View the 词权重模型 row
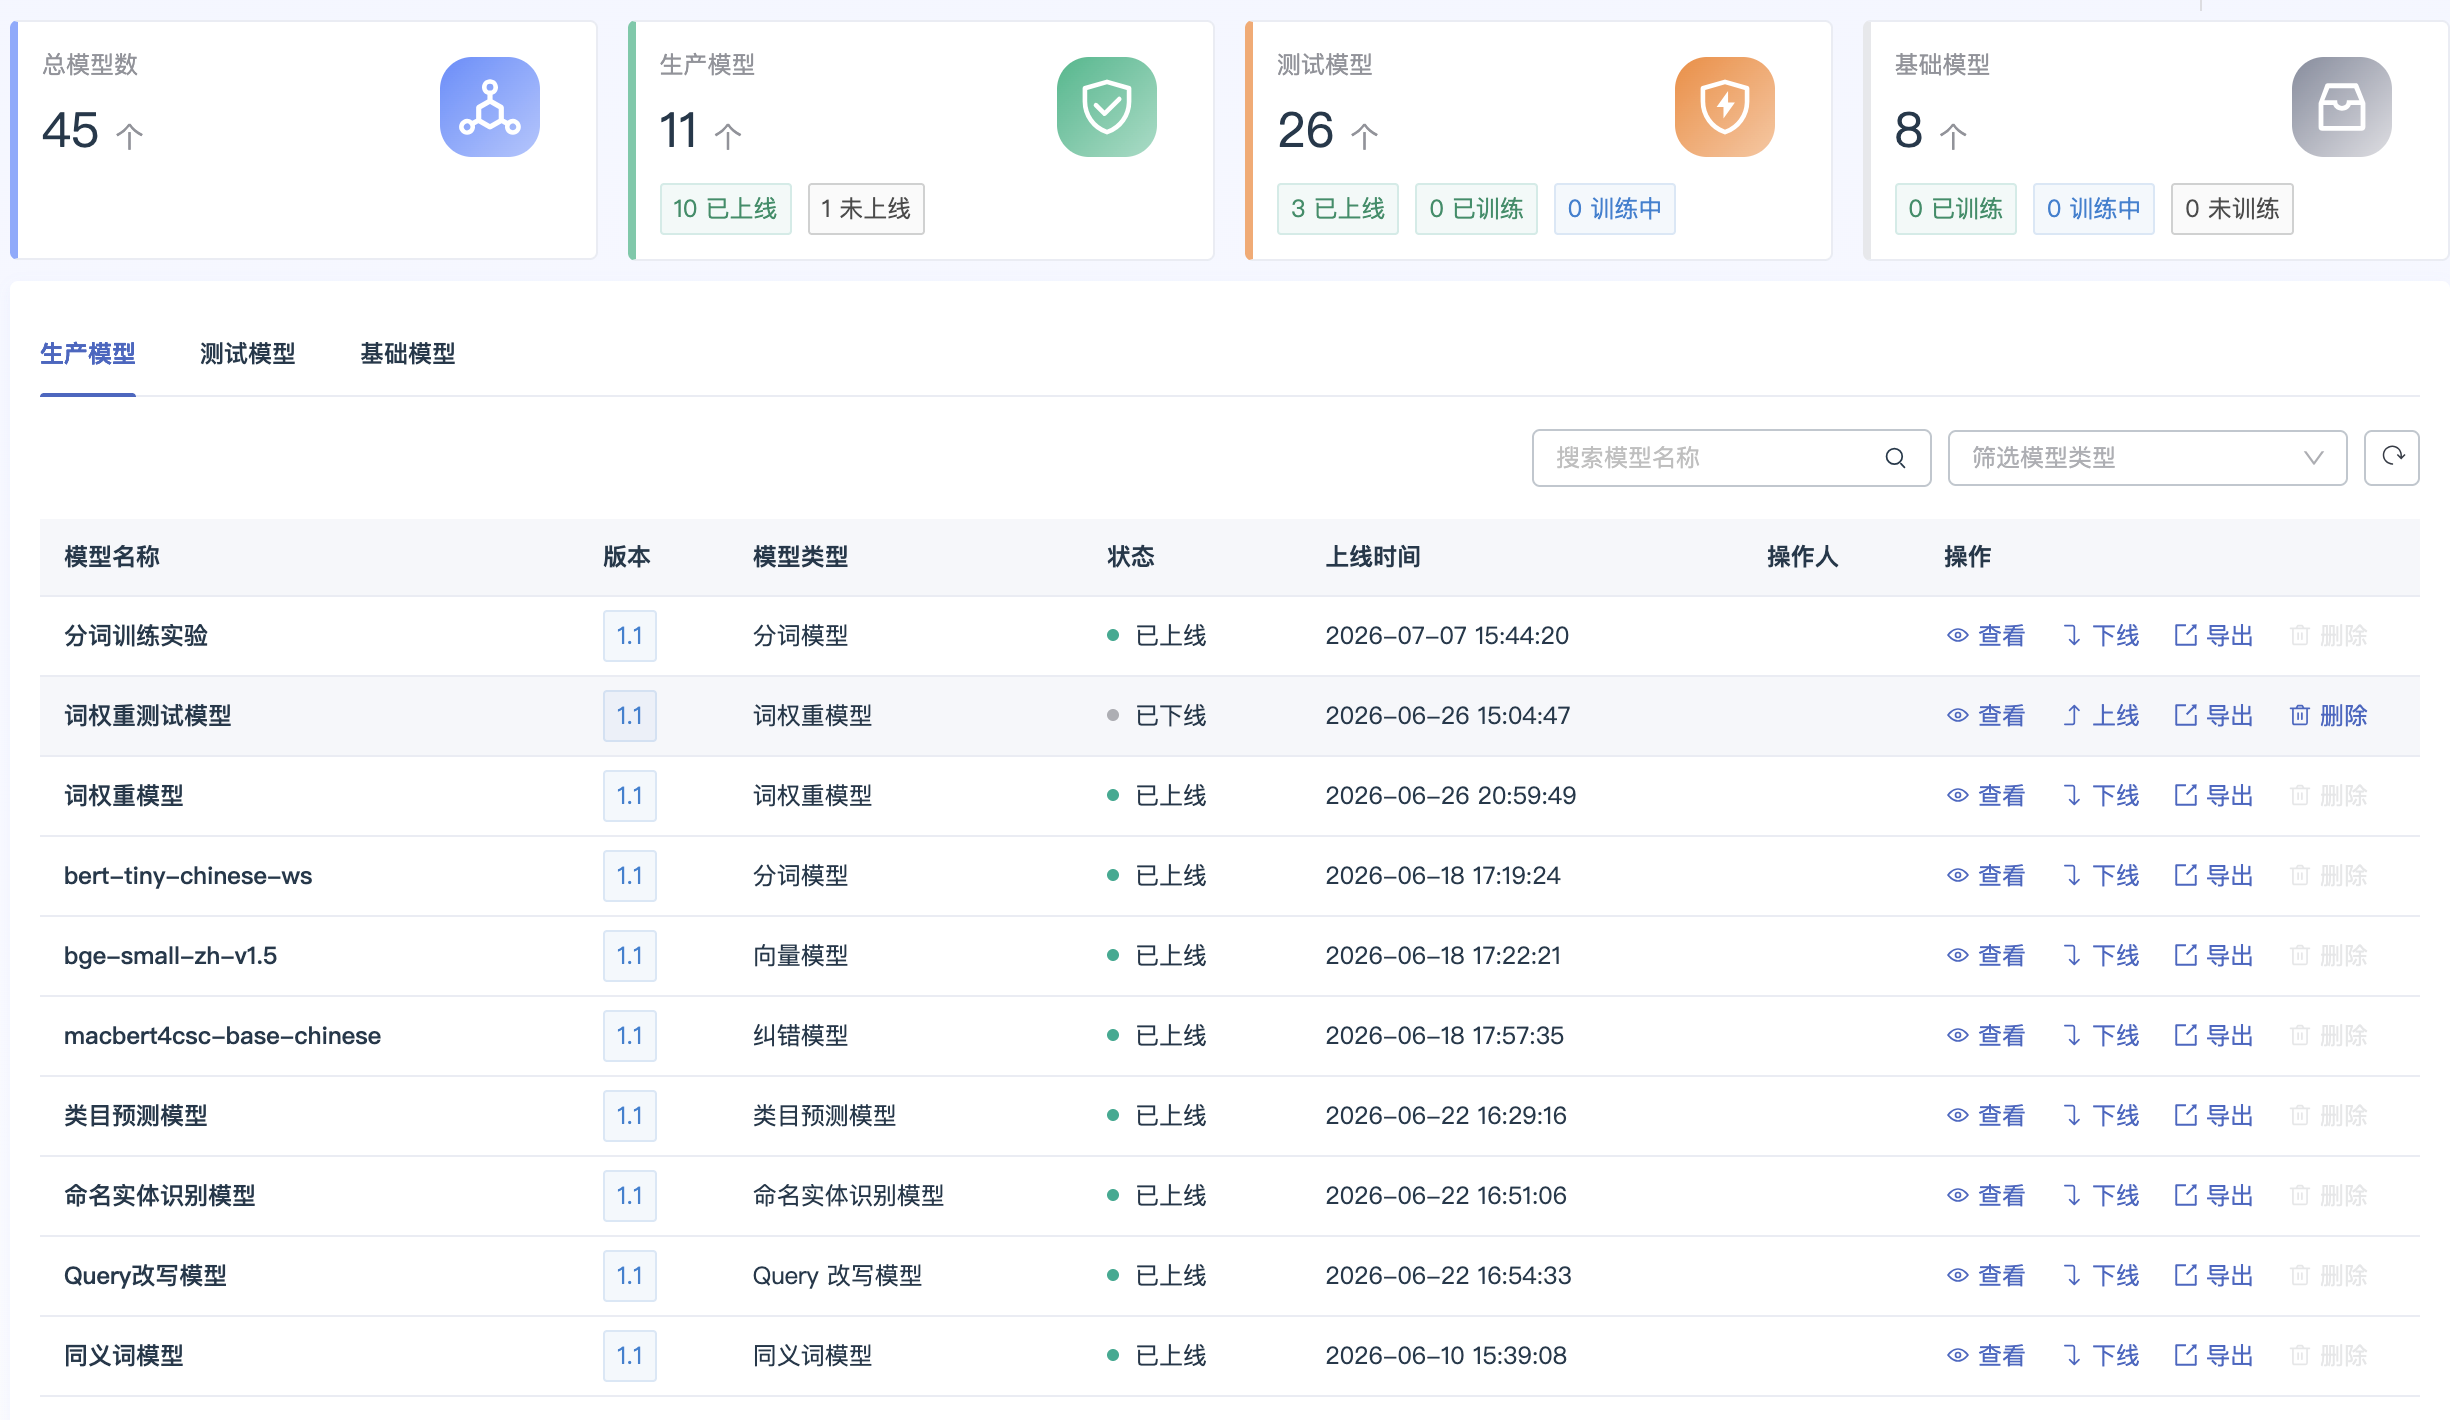 [x=1986, y=796]
